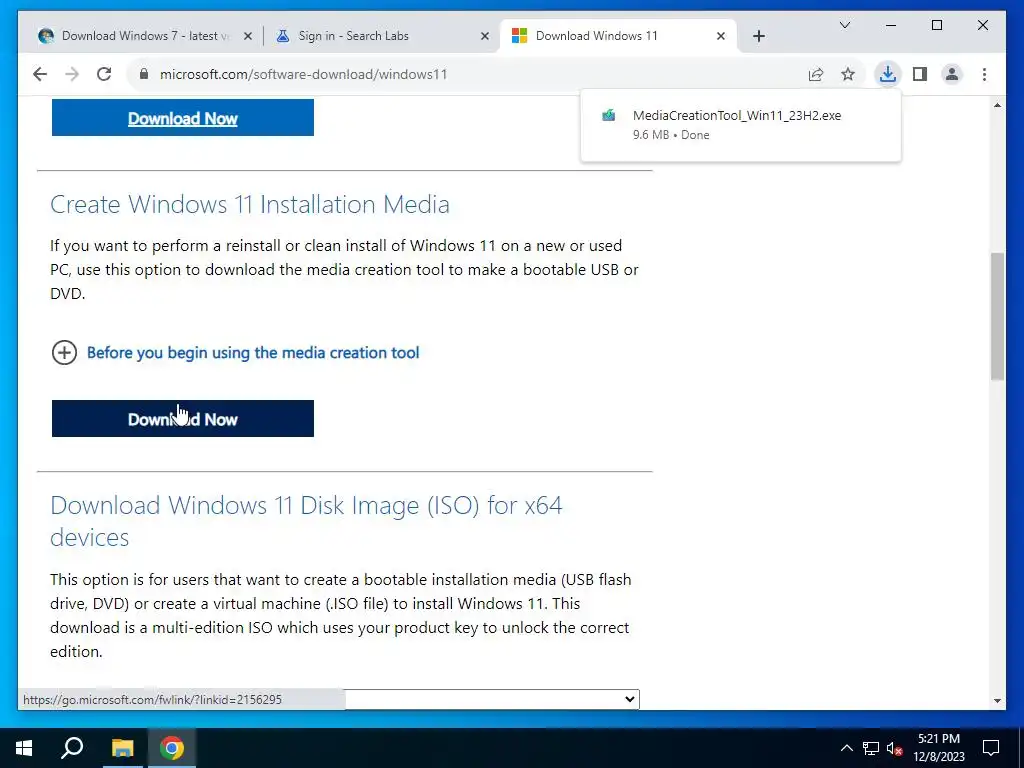Go back to the previous page
The height and width of the screenshot is (768, 1024).
click(x=40, y=74)
